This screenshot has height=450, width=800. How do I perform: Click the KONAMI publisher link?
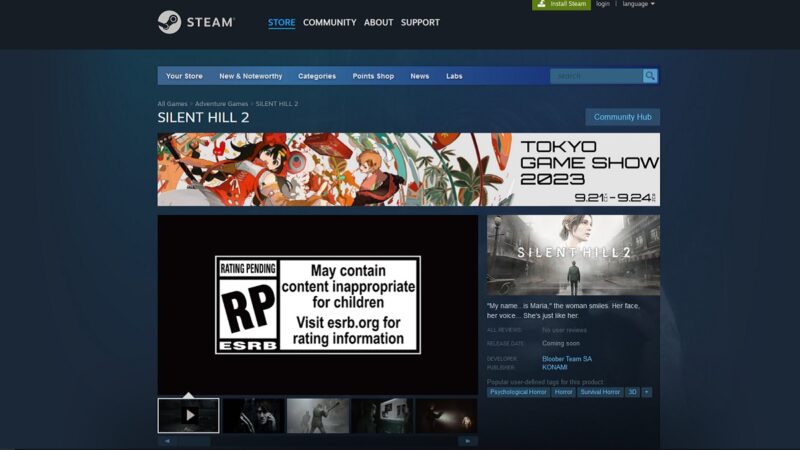555,367
